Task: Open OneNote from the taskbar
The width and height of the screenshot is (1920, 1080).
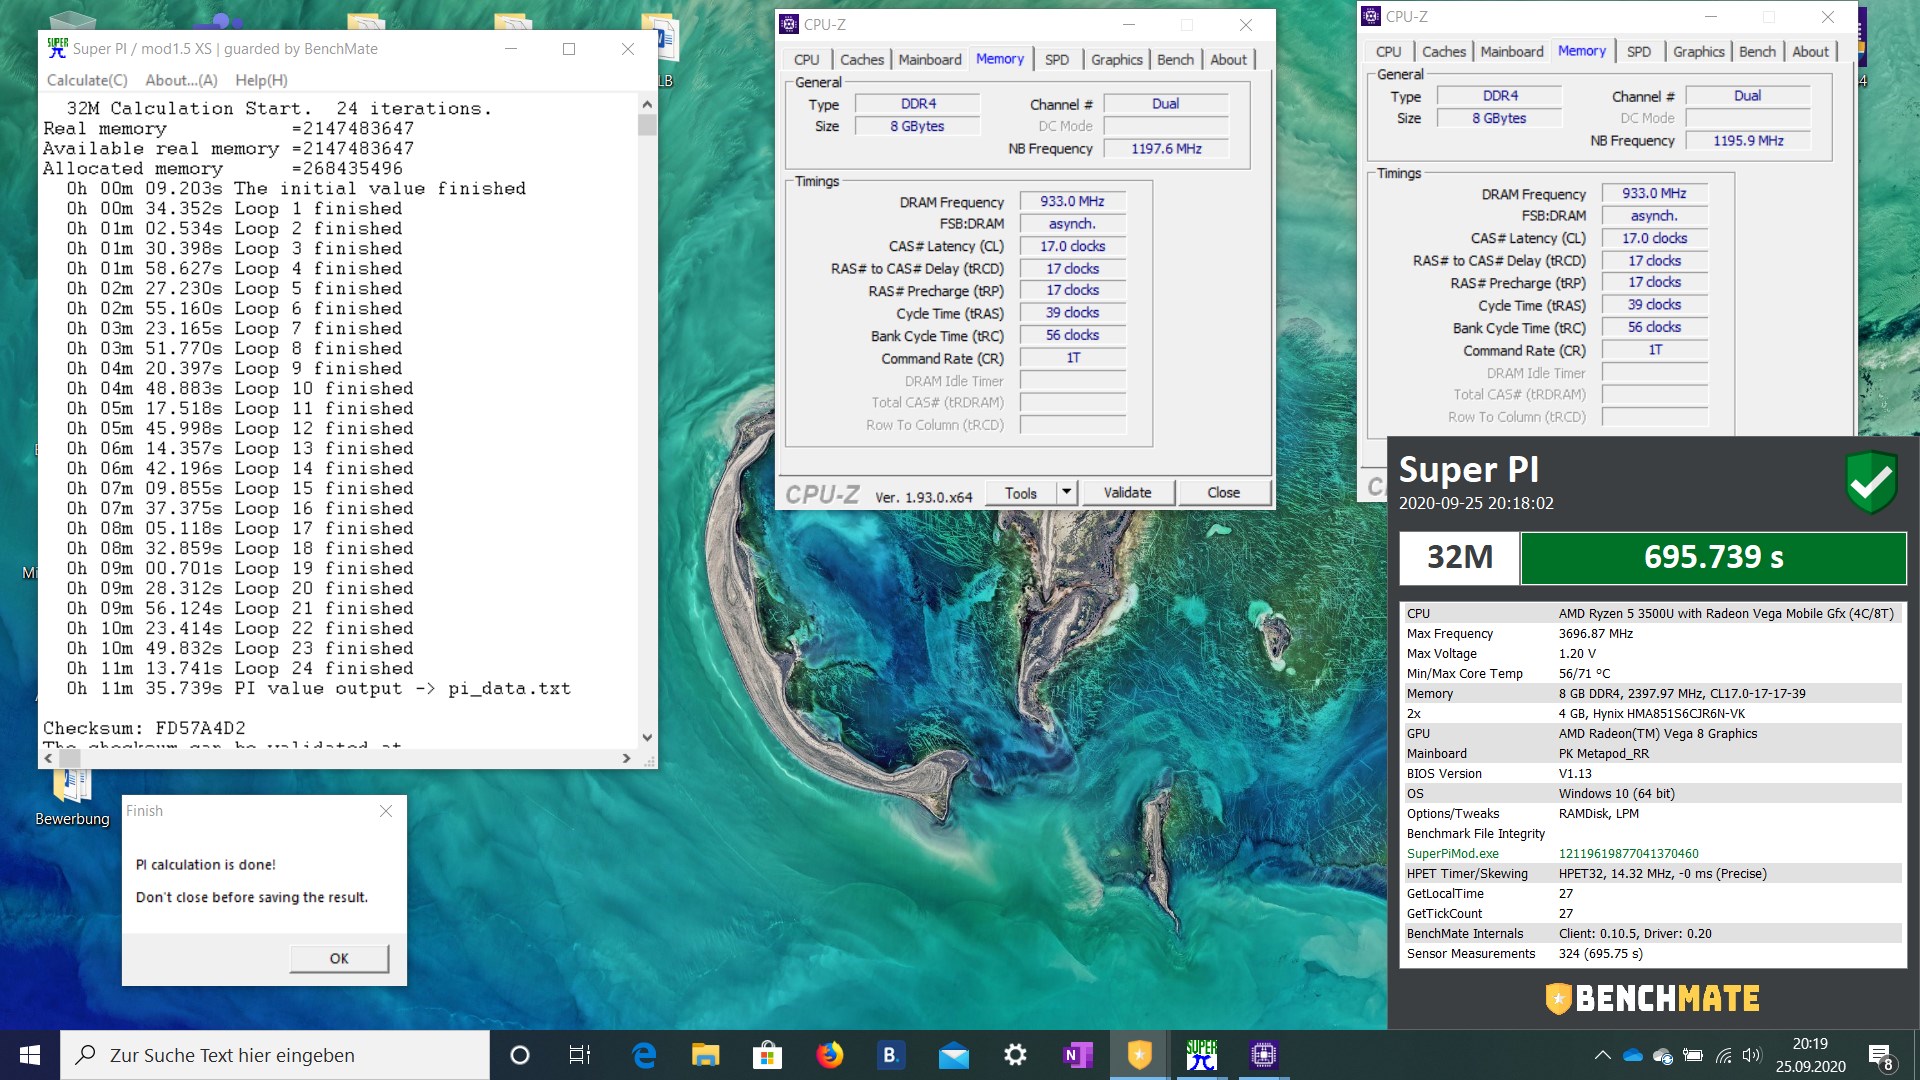Action: (x=1077, y=1055)
